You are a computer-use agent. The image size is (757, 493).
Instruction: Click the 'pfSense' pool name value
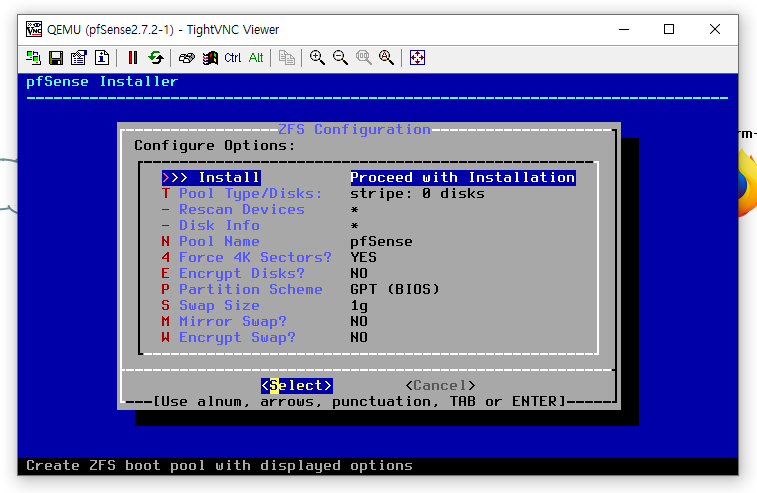tap(381, 241)
